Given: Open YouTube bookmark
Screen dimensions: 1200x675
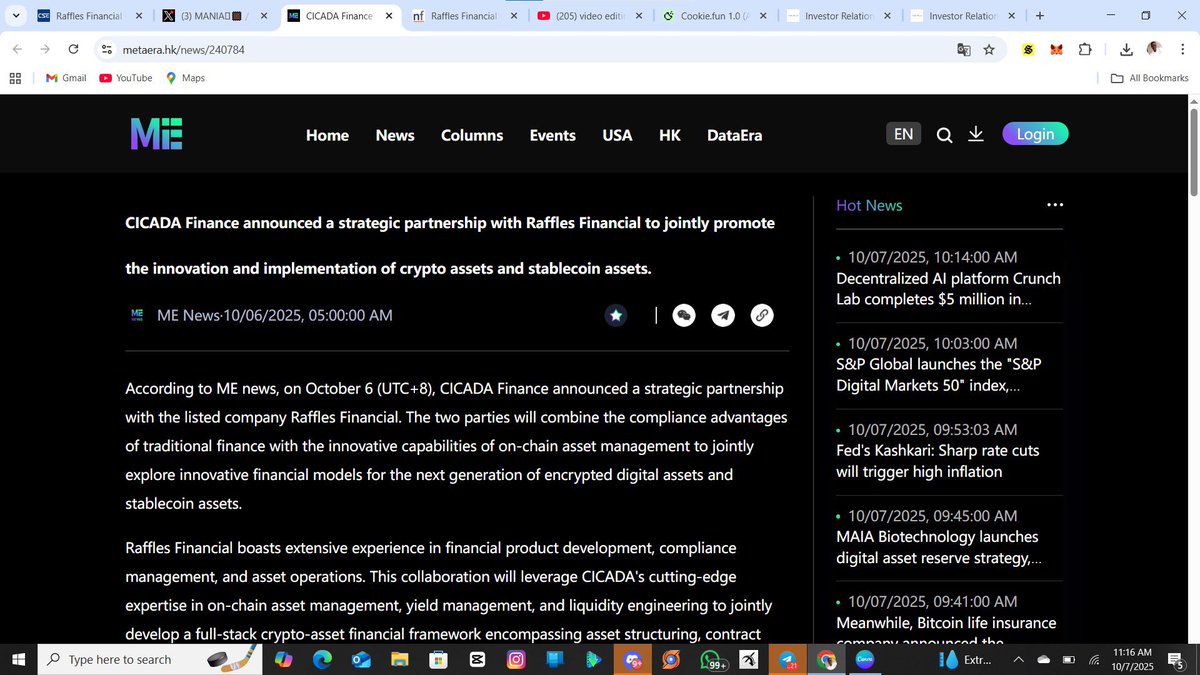Looking at the screenshot, I should click(x=125, y=77).
